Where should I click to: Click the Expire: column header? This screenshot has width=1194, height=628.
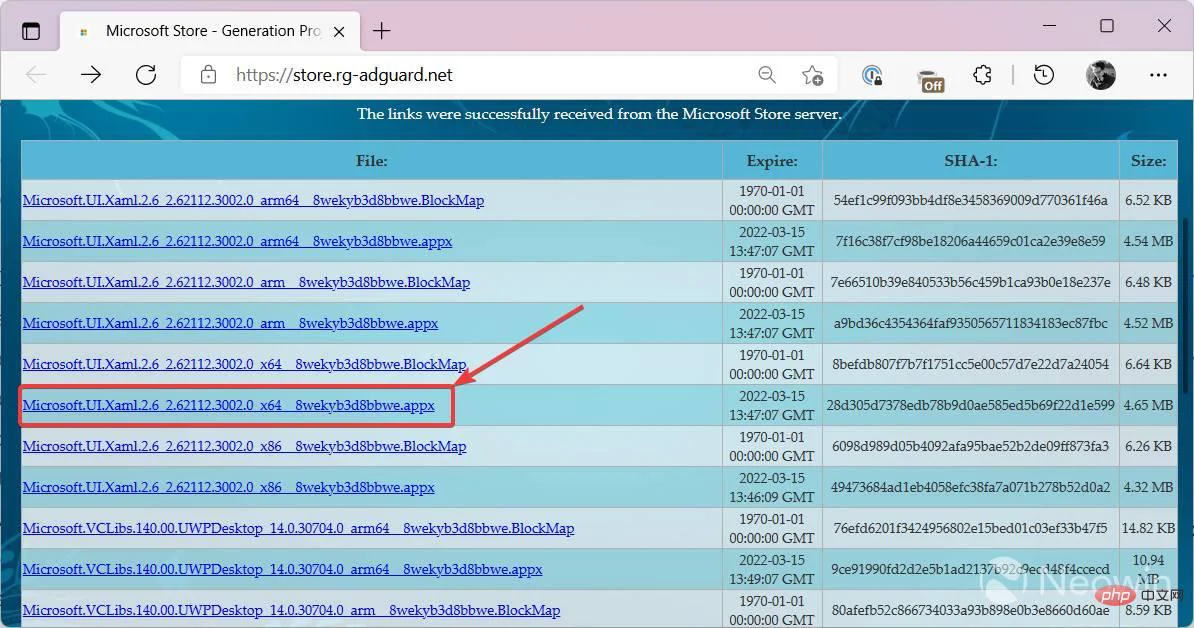click(x=772, y=161)
